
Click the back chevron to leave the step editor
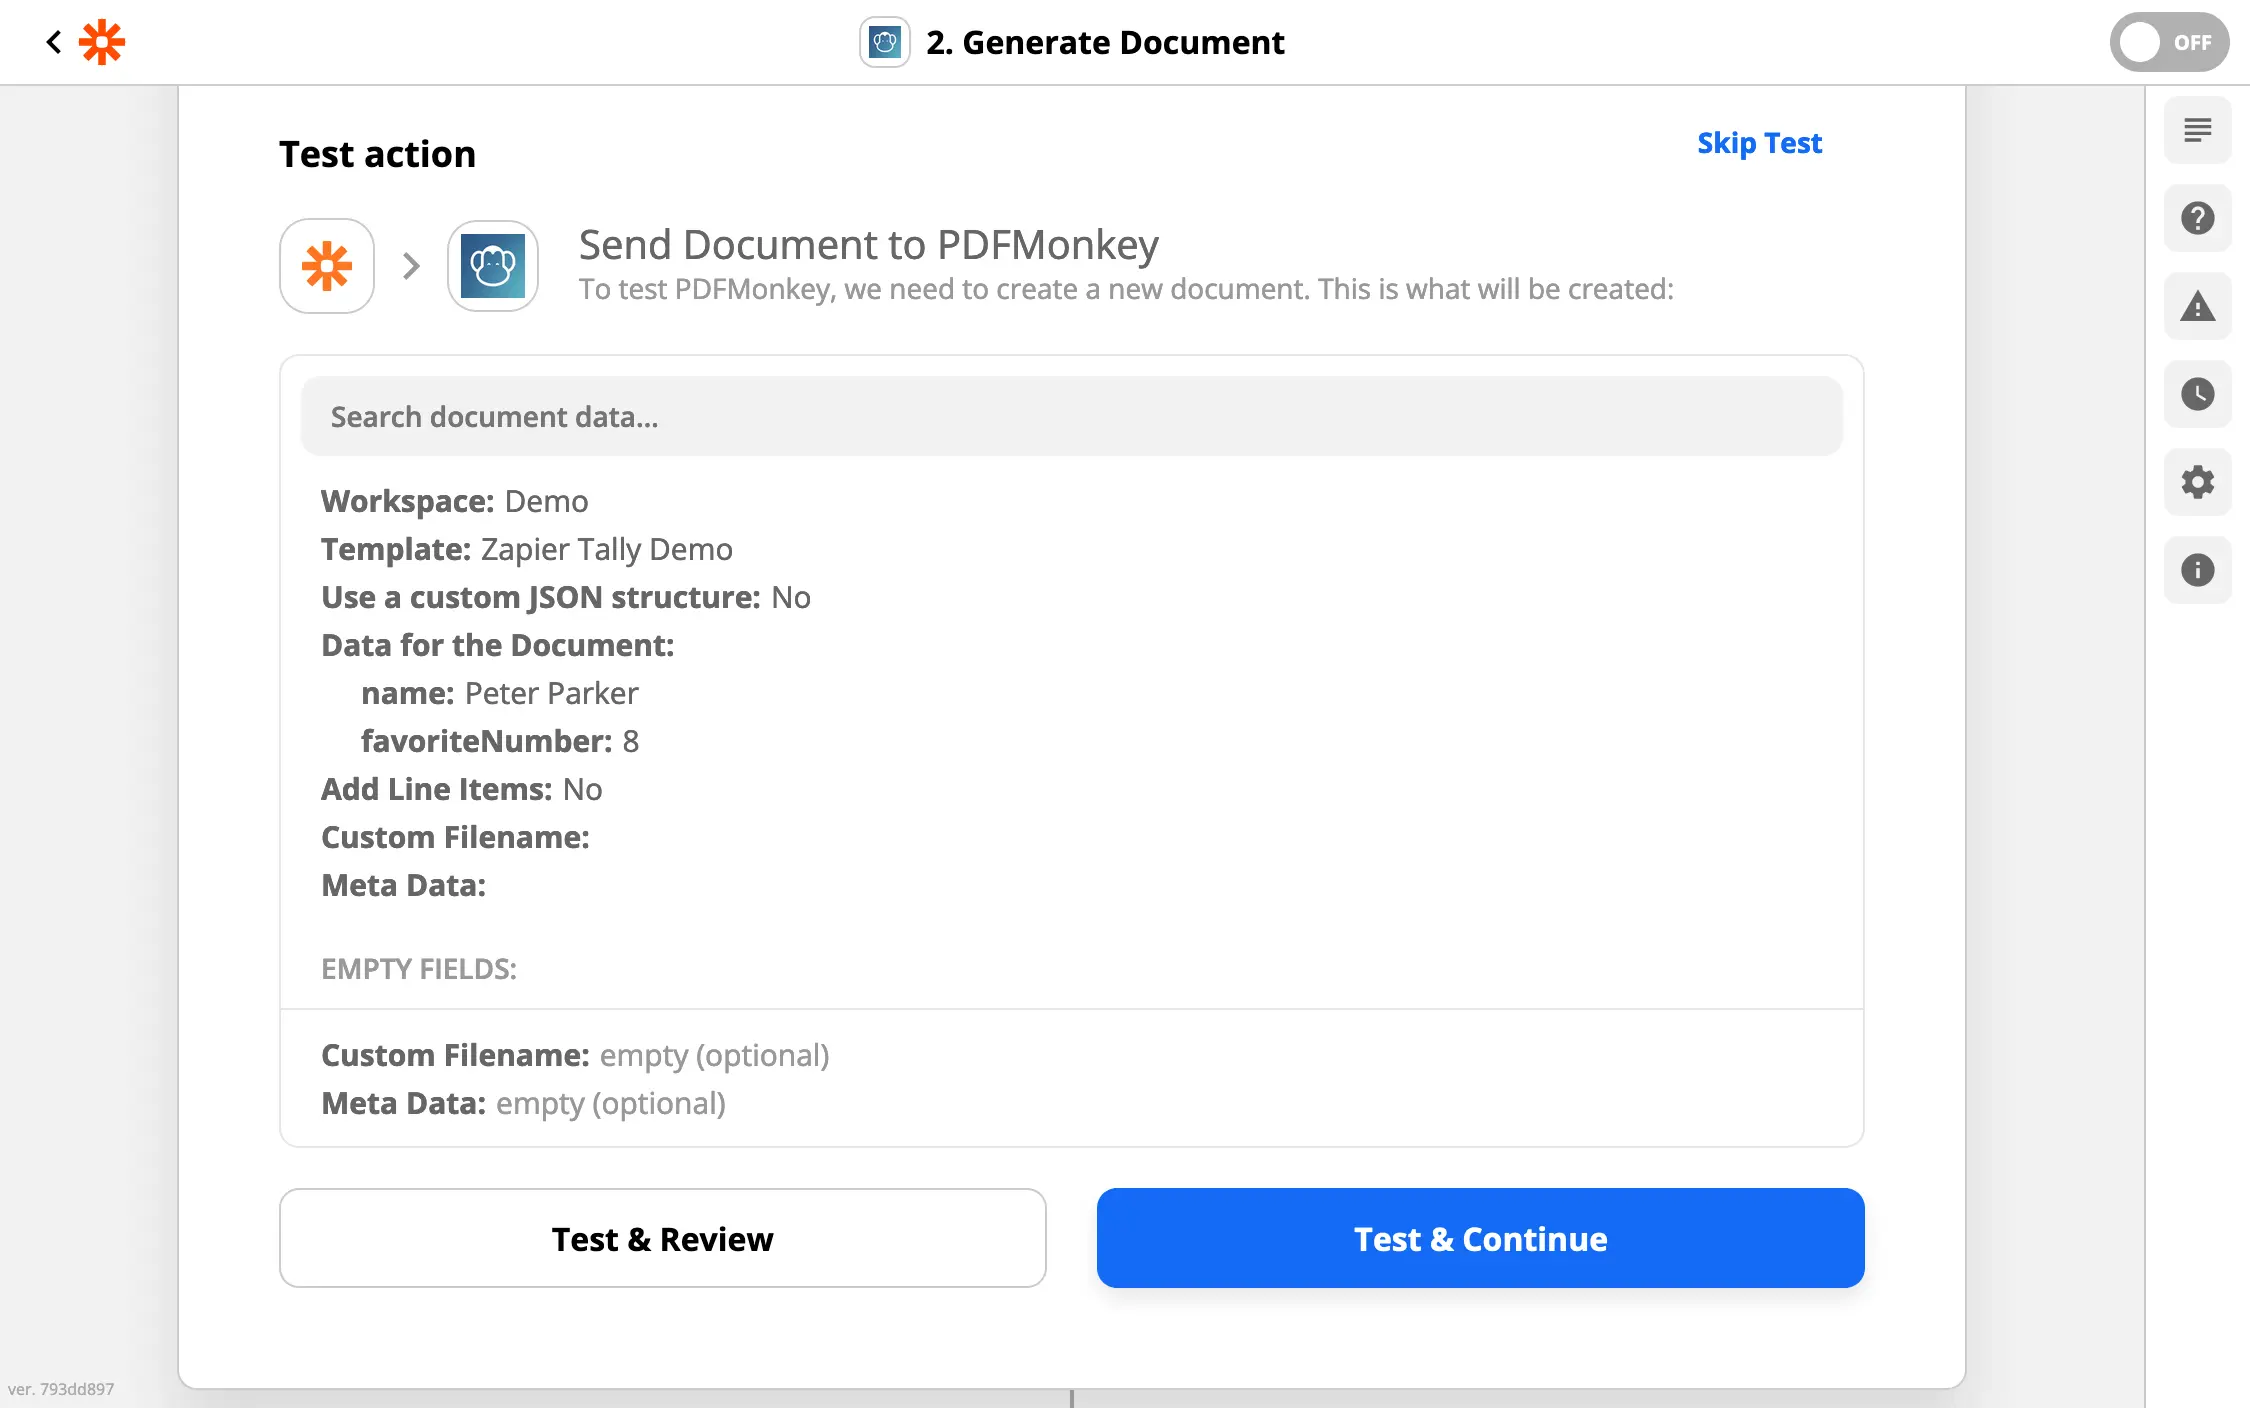coord(53,41)
